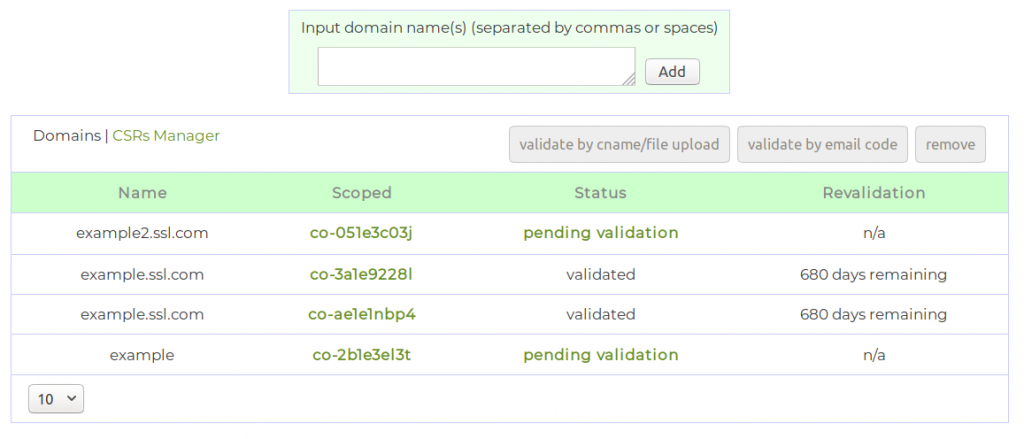Screen dimensions: 1024x439
Task: Select the example2.ssl.com domain name cell
Action: [142, 233]
